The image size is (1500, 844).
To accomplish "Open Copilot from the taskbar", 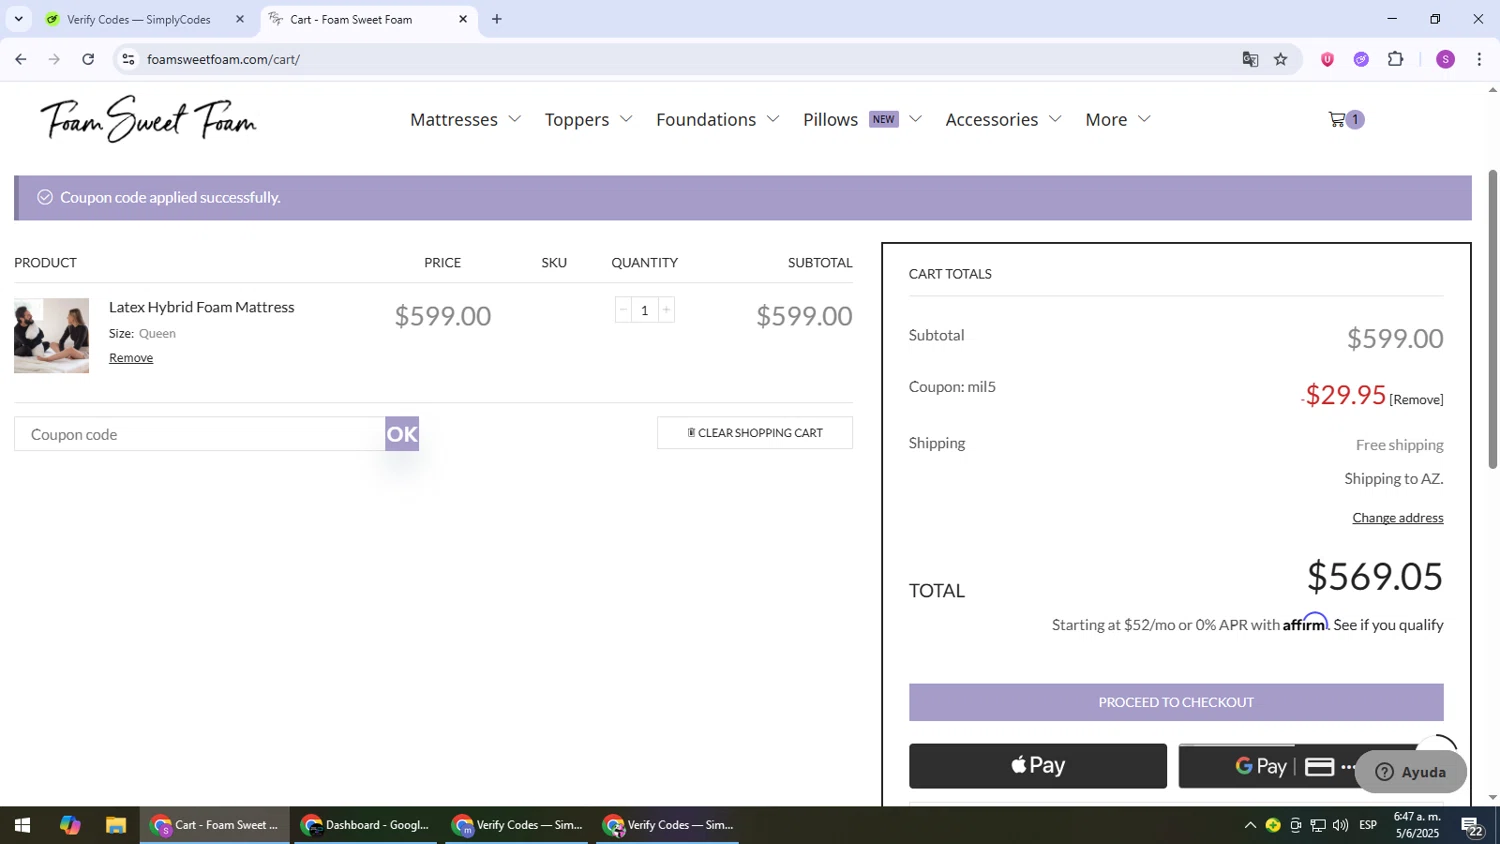I will (x=69, y=826).
